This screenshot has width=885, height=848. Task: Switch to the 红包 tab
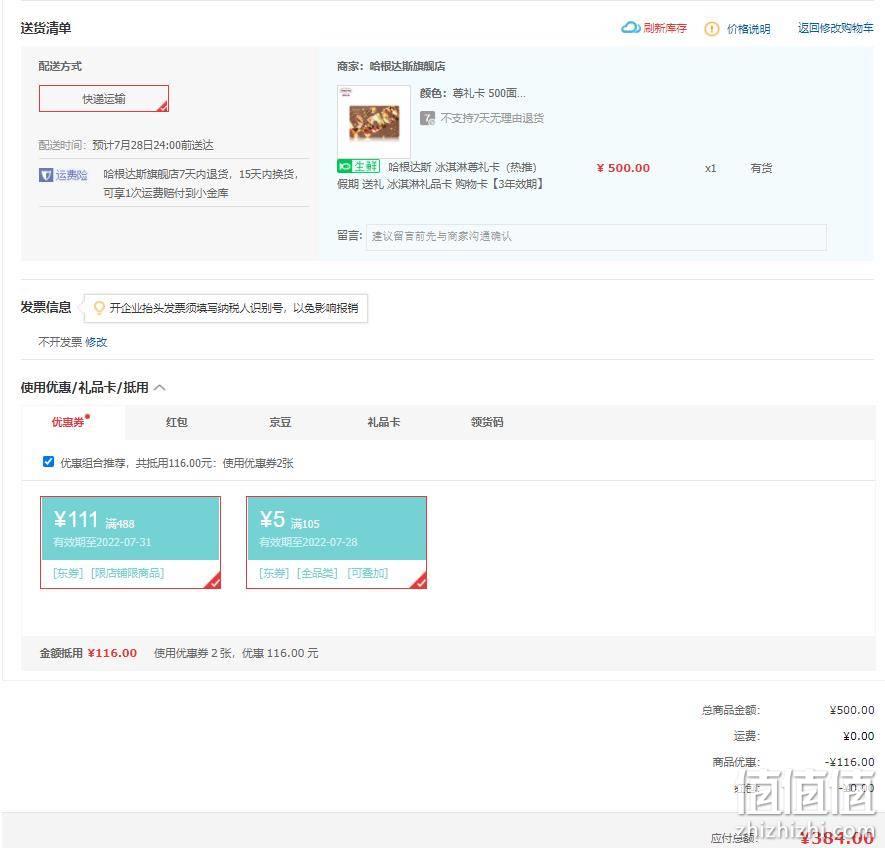click(x=177, y=422)
